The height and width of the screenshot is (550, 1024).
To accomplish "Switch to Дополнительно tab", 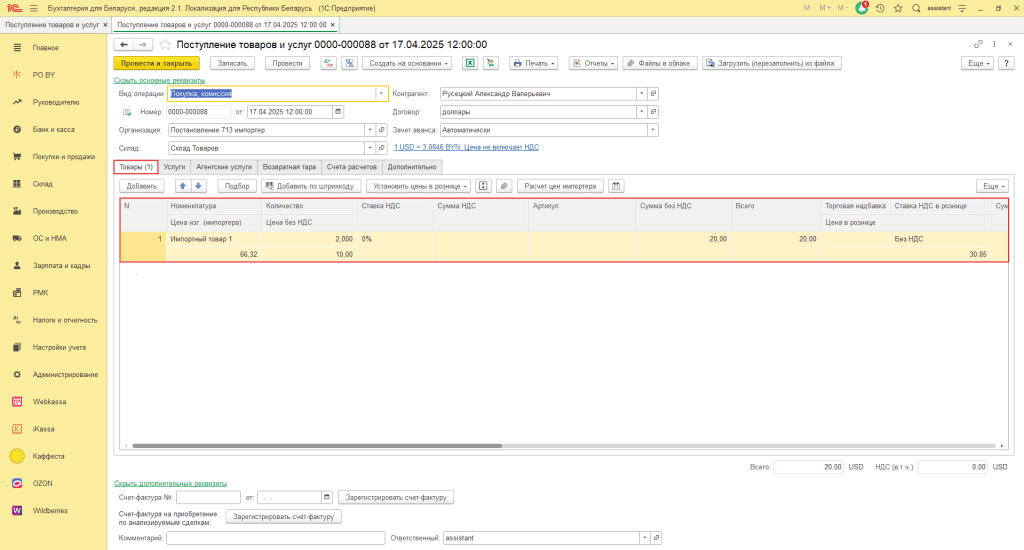I will pos(412,167).
